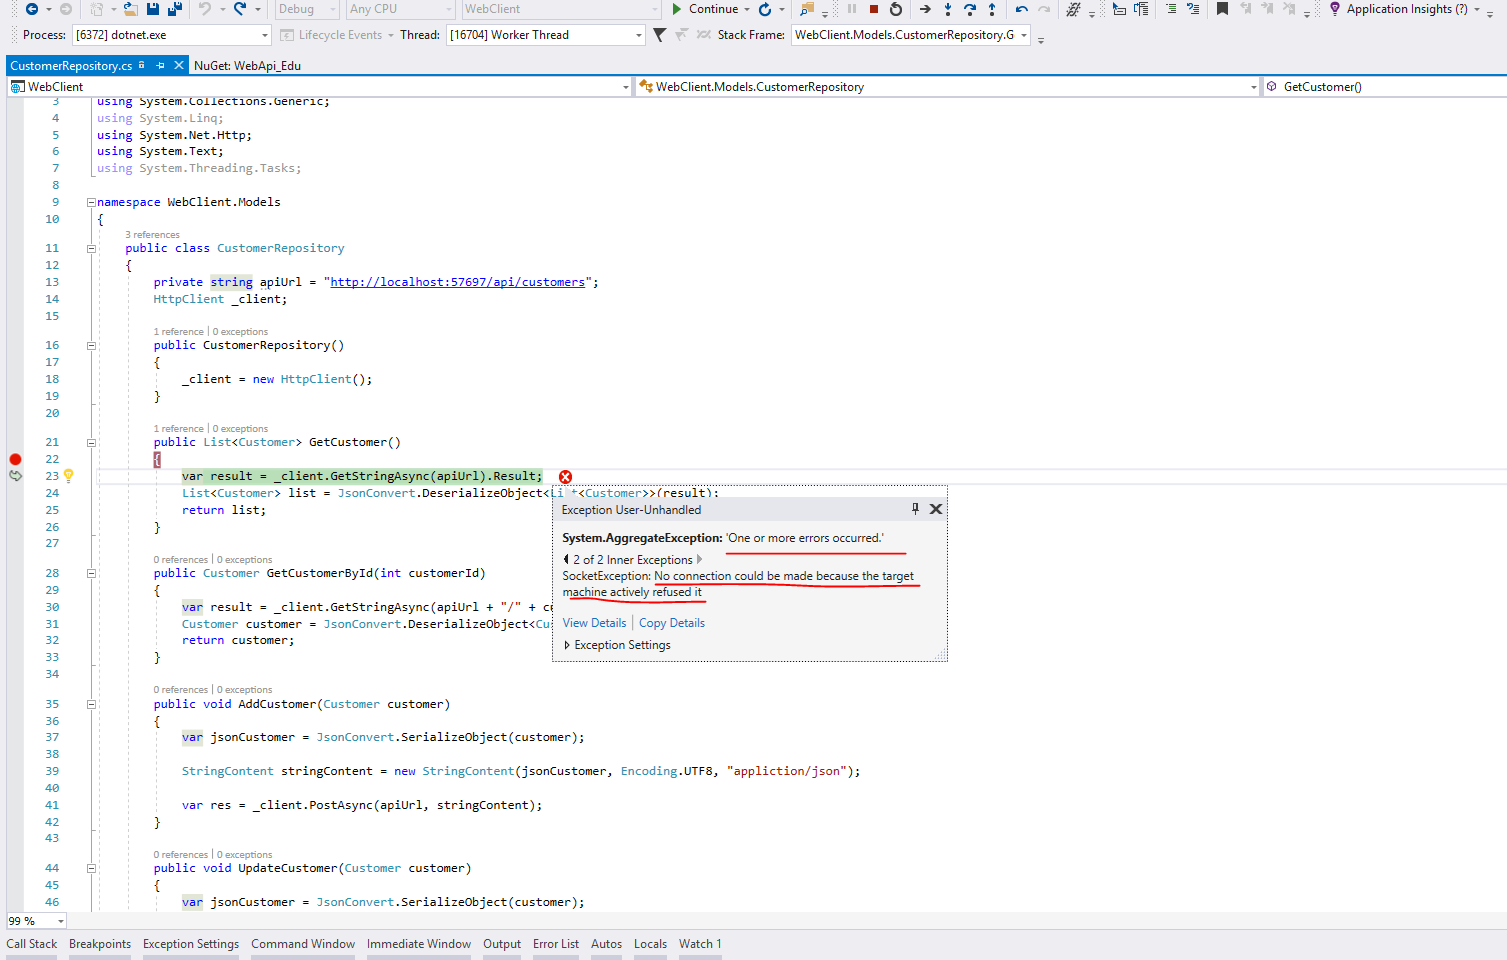This screenshot has height=960, width=1507.
Task: Click the View Details link
Action: tap(594, 623)
